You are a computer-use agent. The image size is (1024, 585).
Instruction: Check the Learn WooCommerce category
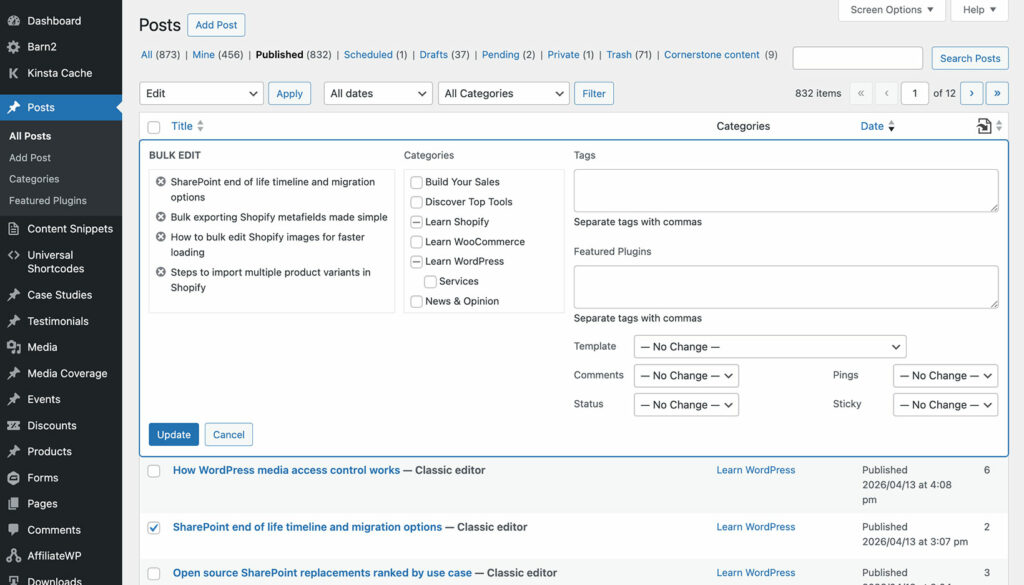[416, 242]
